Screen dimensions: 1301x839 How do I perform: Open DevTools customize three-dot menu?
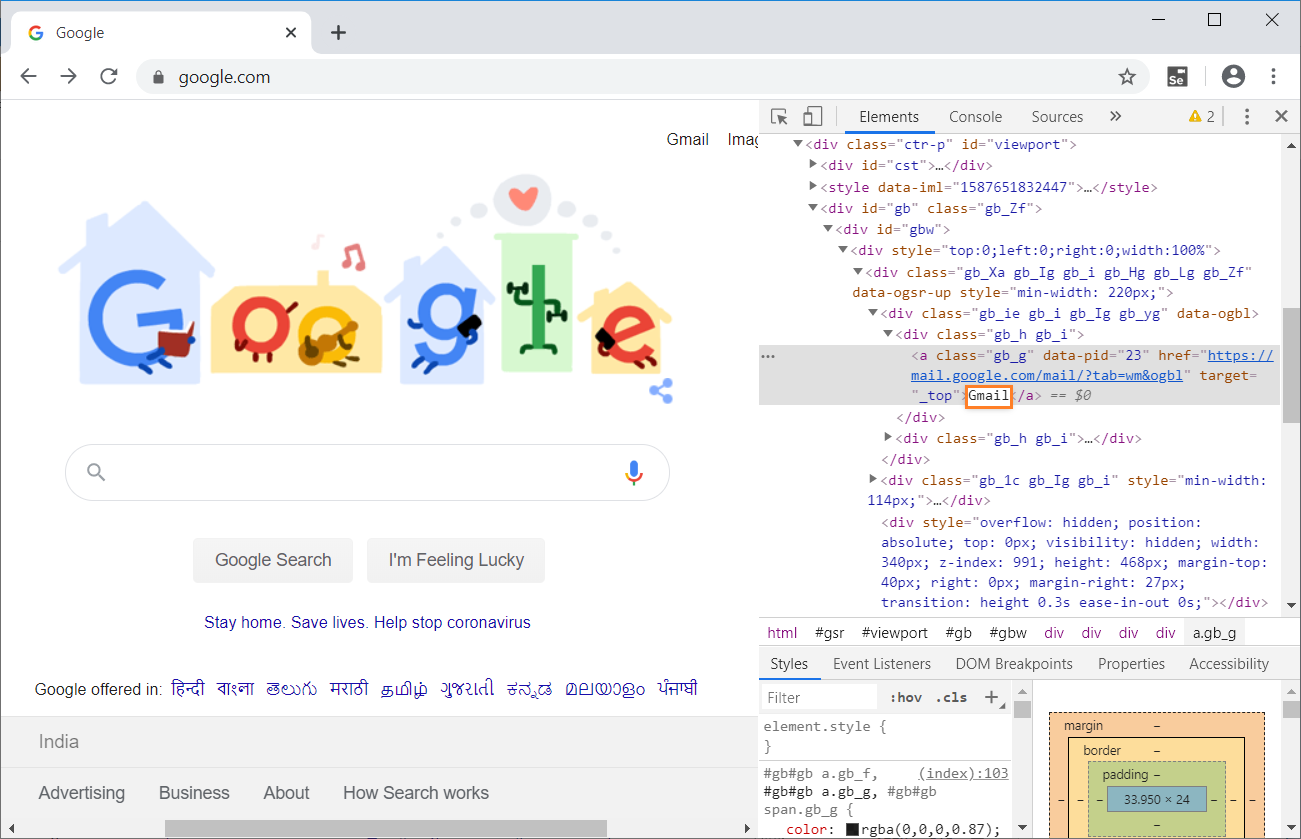click(1247, 117)
